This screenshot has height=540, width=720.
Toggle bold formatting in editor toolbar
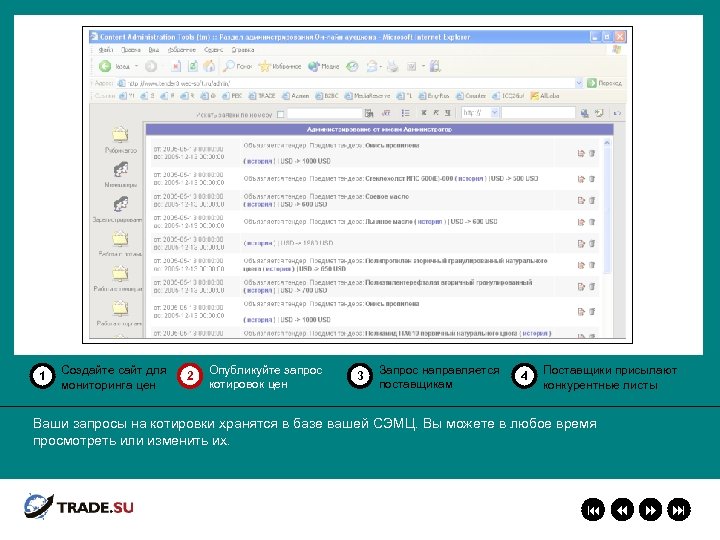click(x=424, y=113)
